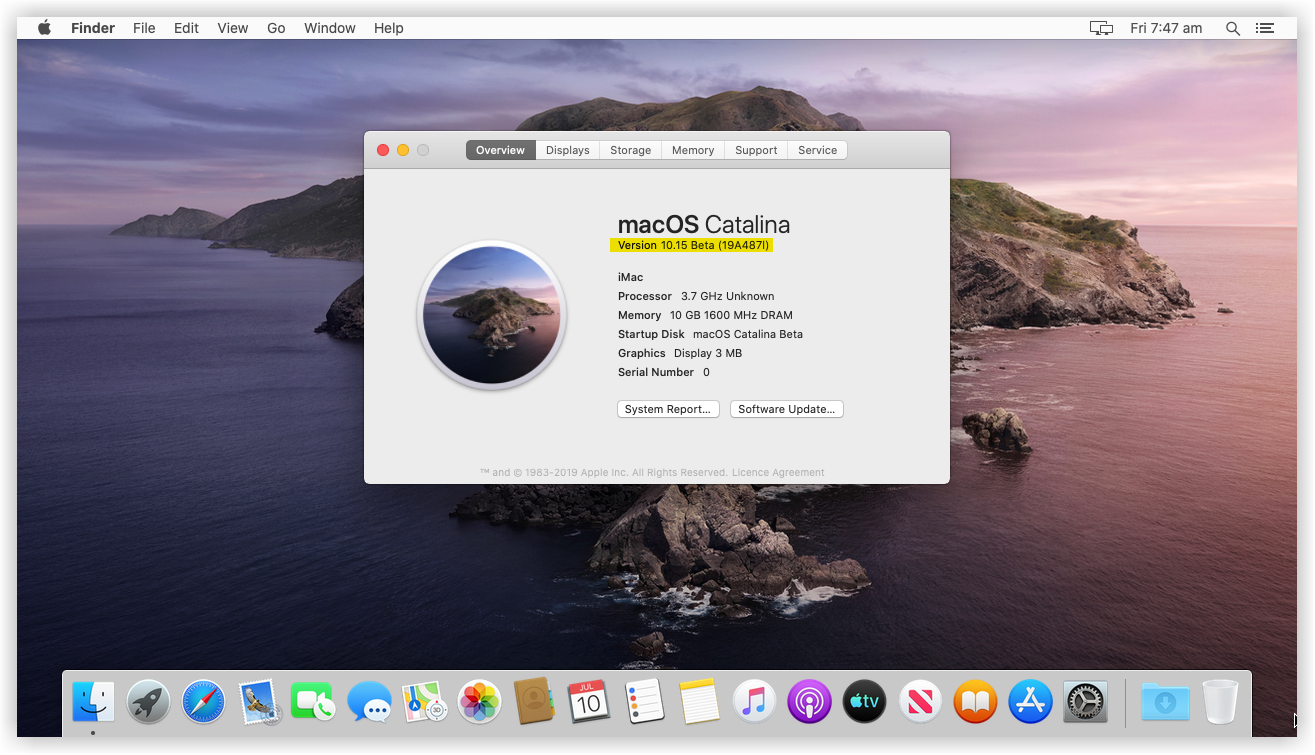Open Spotlight search magnifier icon

click(1233, 28)
